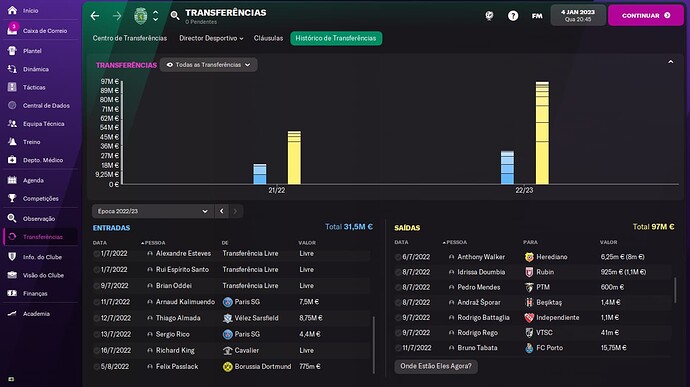Open the FM menu icon
690x387 pixels.
point(537,16)
